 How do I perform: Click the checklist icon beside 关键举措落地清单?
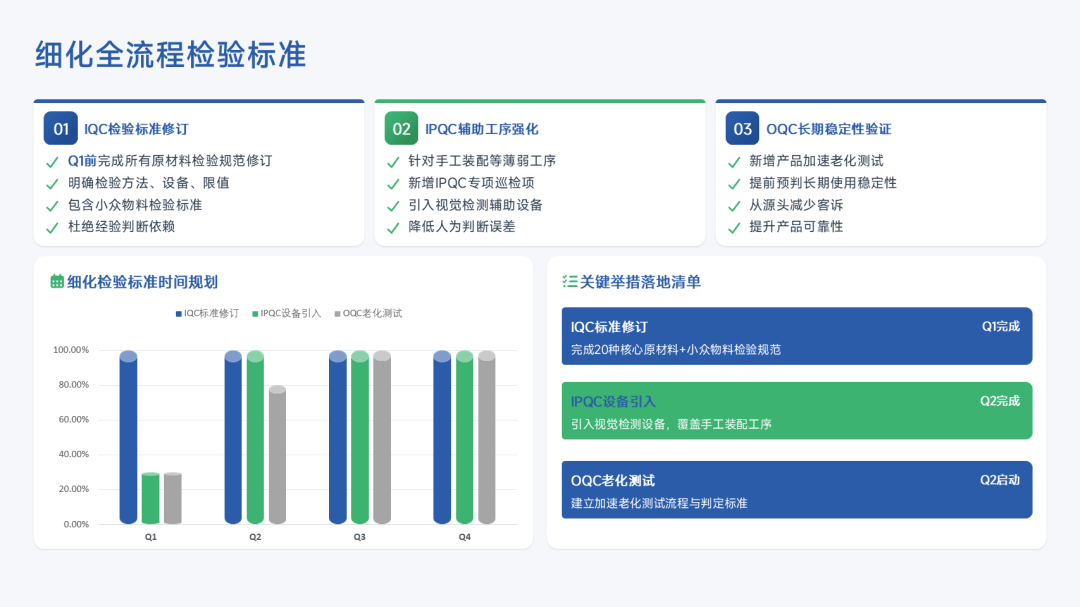click(x=570, y=282)
